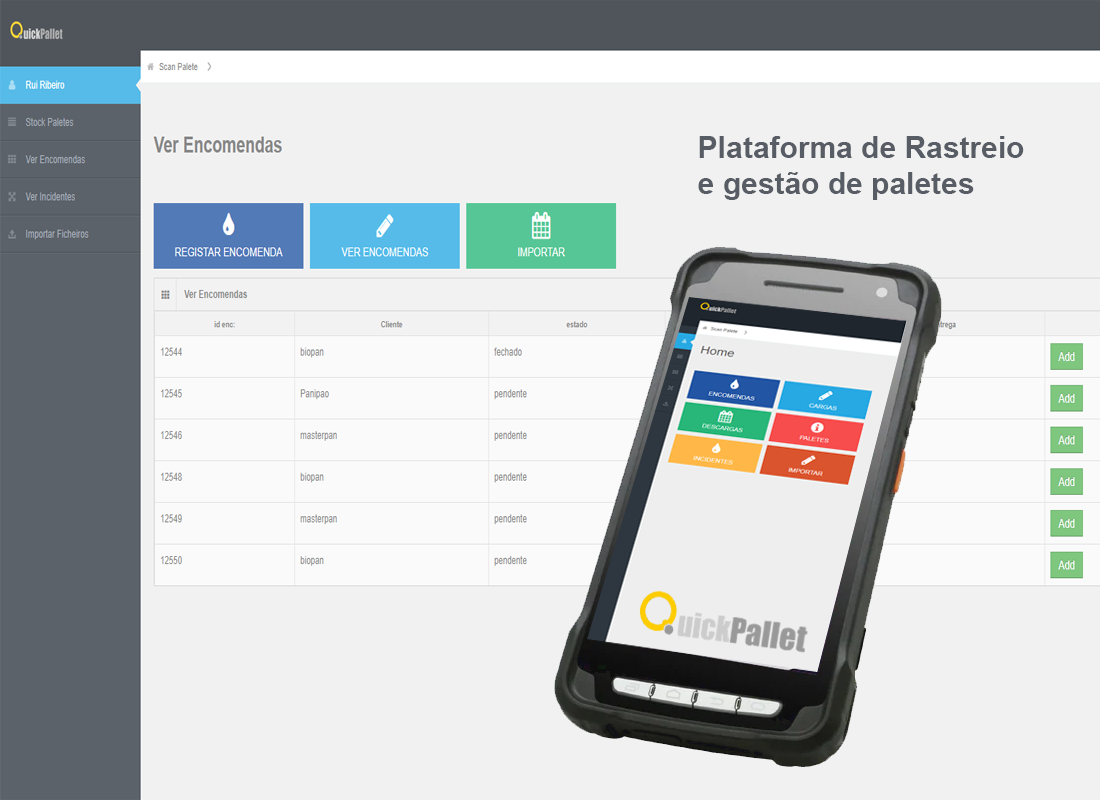Click the grid icon in table panel header
Screen dimensions: 1100x800
(165, 295)
